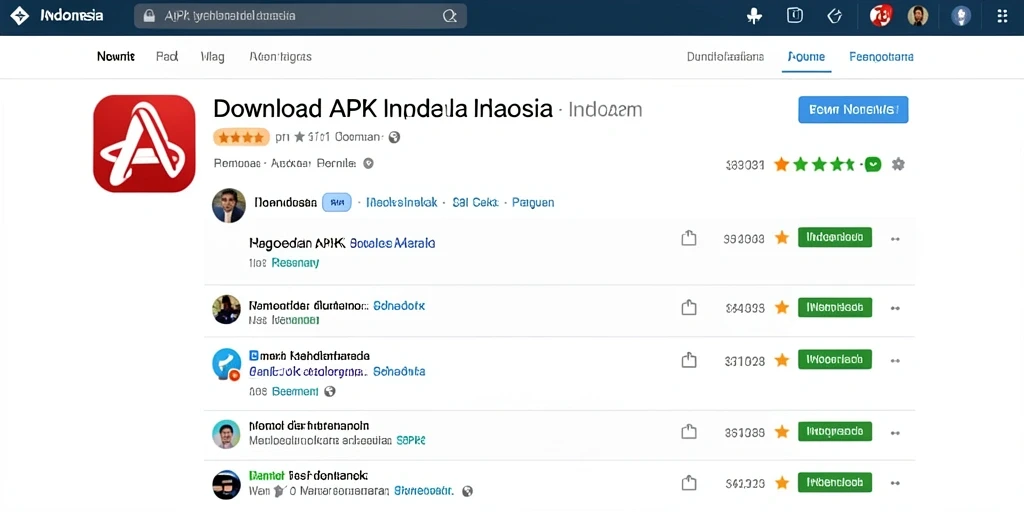Image resolution: width=1024 pixels, height=512 pixels.
Task: Click star icon in Hagoedan APK row
Action: [782, 238]
